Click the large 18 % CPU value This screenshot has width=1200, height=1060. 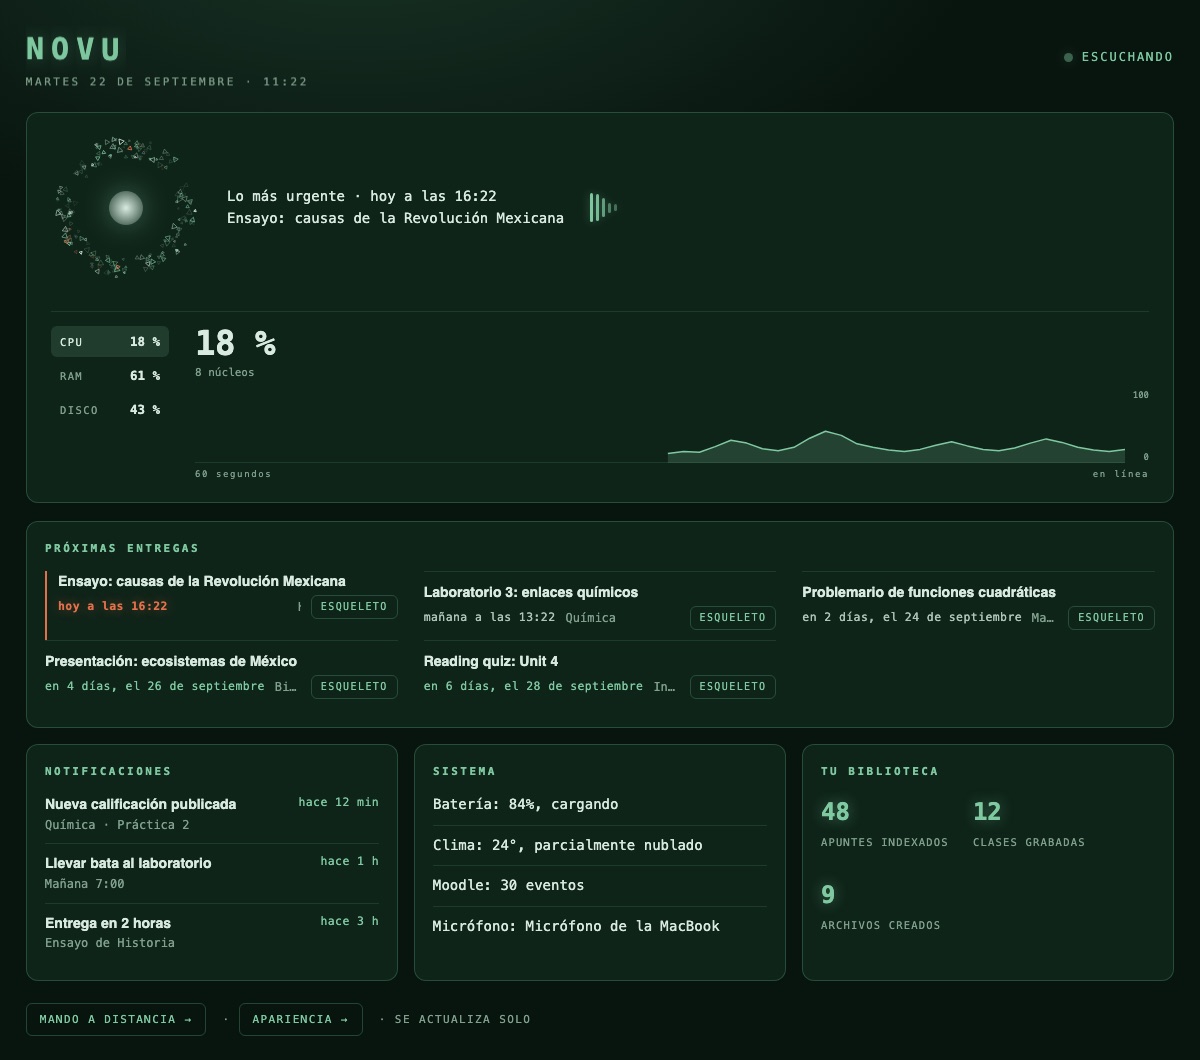tap(236, 343)
